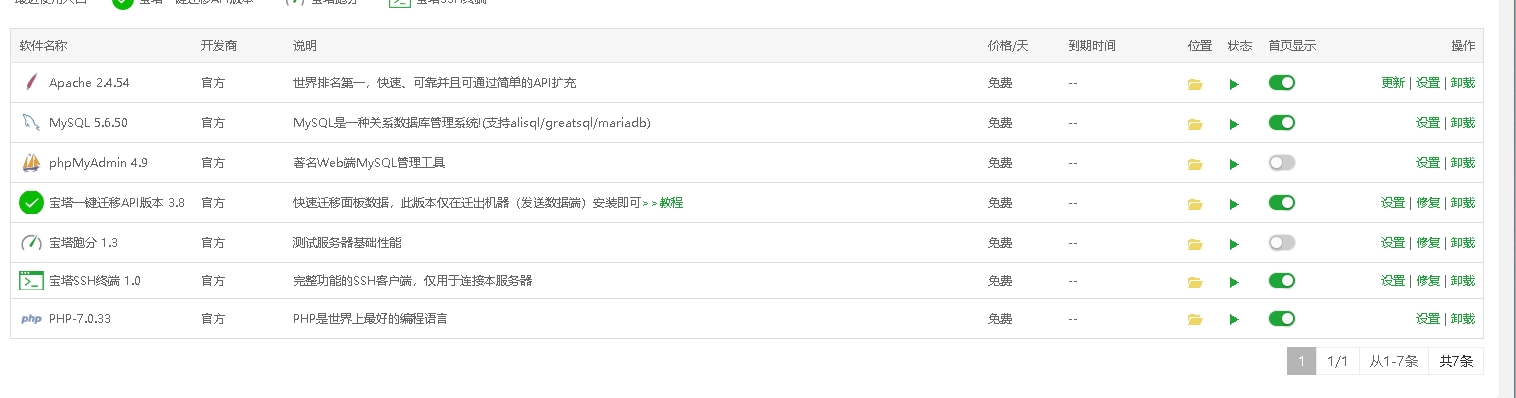Image resolution: width=1516 pixels, height=398 pixels.
Task: Click 更新 link for Apache 2.4.54
Action: (x=1393, y=83)
